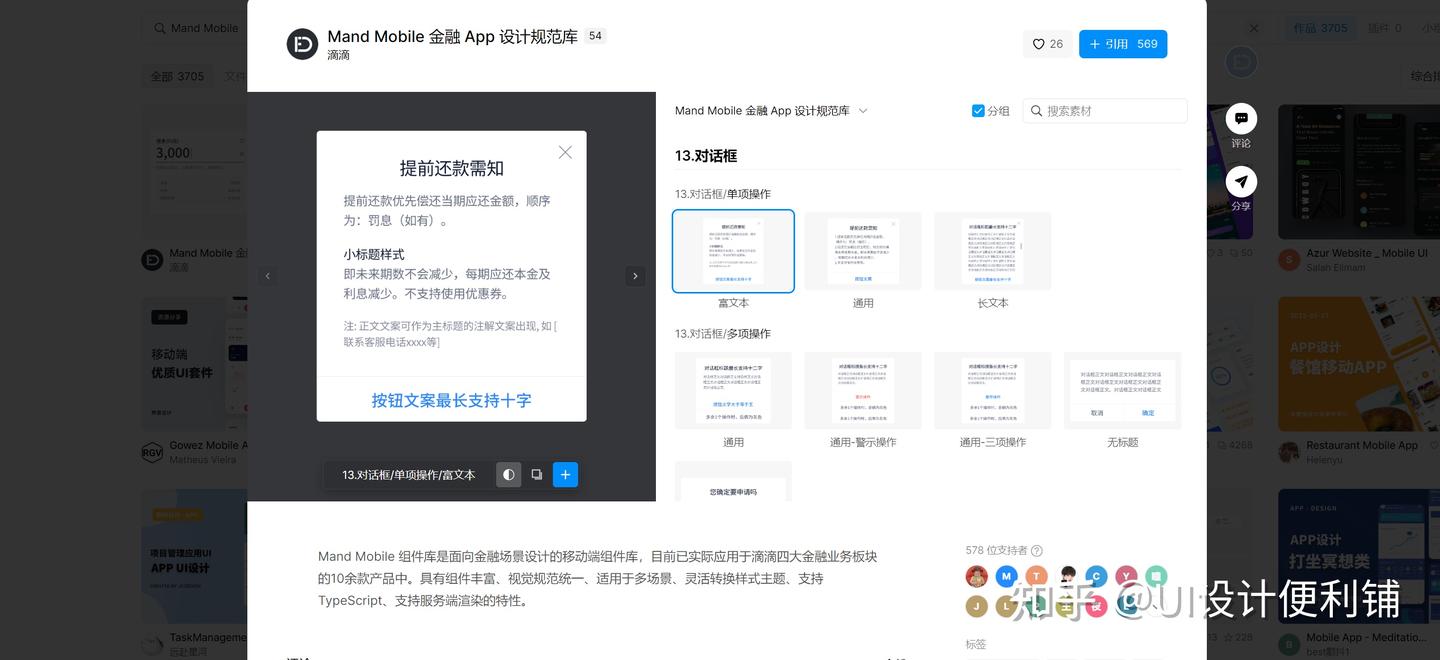
Task: Click the Didi author logo avatar
Action: (302, 44)
